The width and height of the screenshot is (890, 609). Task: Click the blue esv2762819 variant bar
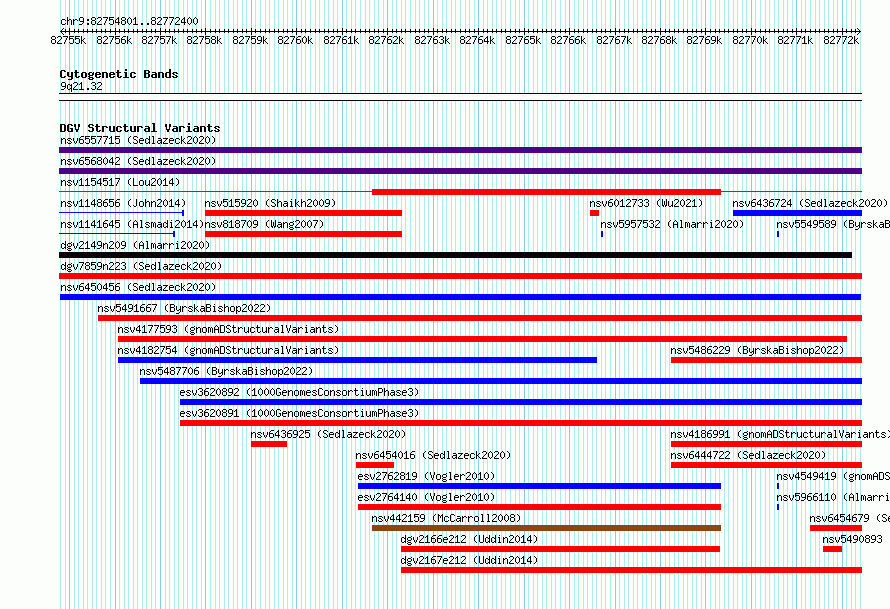539,486
